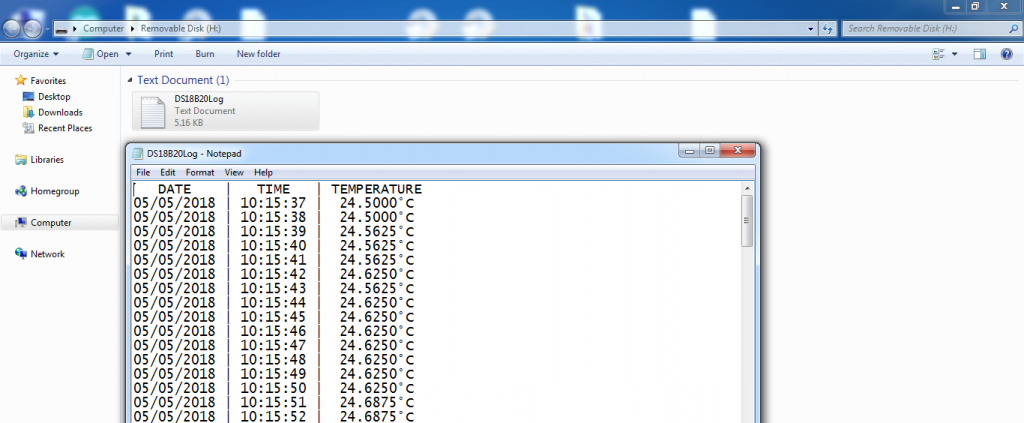Maximize the Notepad window

click(x=709, y=151)
